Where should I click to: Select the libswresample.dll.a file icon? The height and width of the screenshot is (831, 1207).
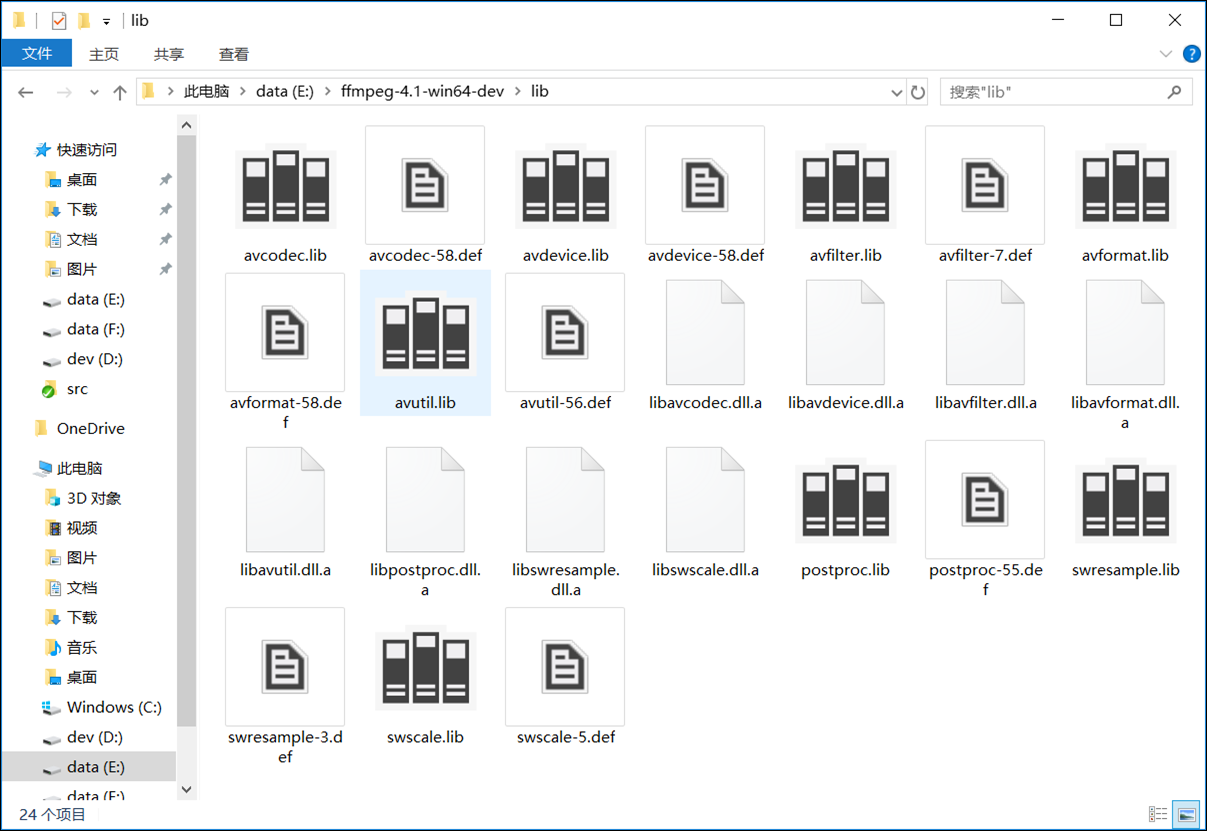click(x=565, y=499)
